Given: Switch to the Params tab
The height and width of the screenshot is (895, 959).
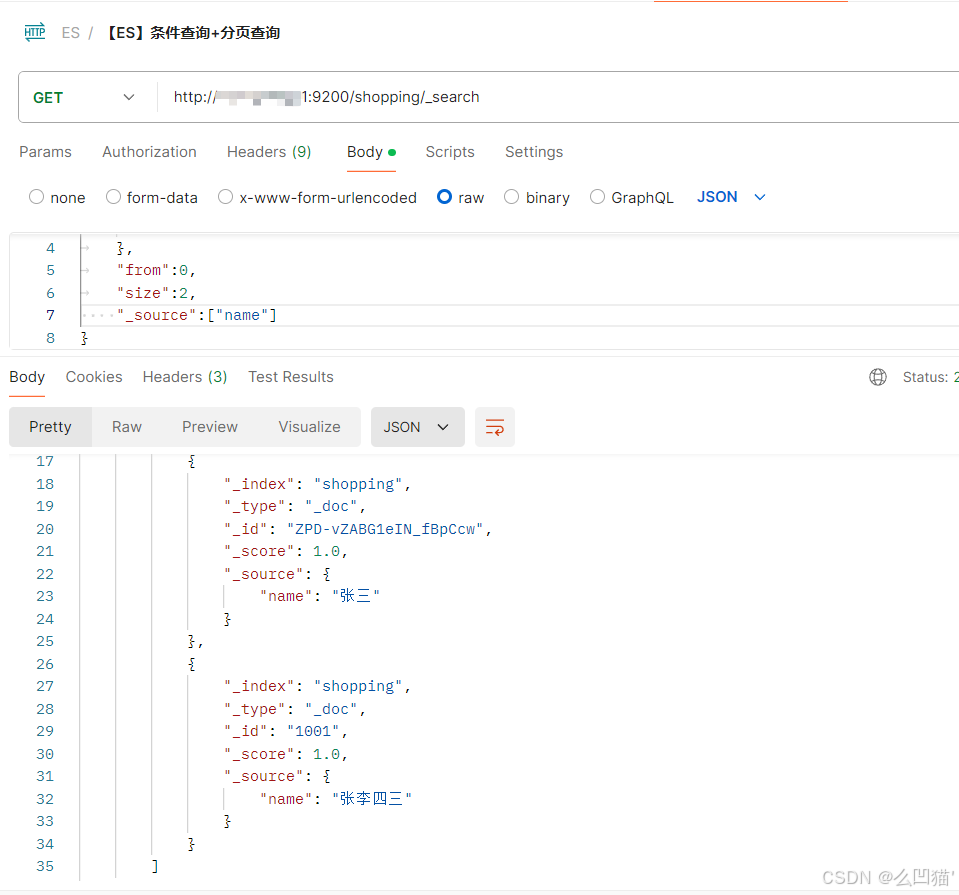Looking at the screenshot, I should point(45,152).
